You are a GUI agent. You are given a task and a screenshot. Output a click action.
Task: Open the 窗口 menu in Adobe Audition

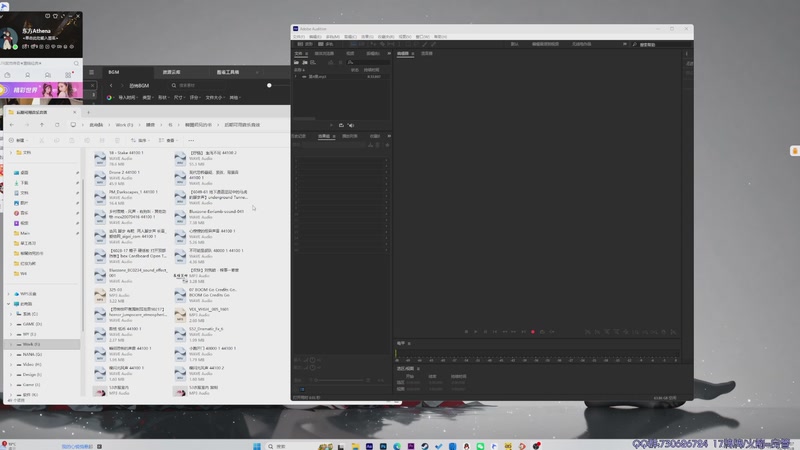click(422, 37)
